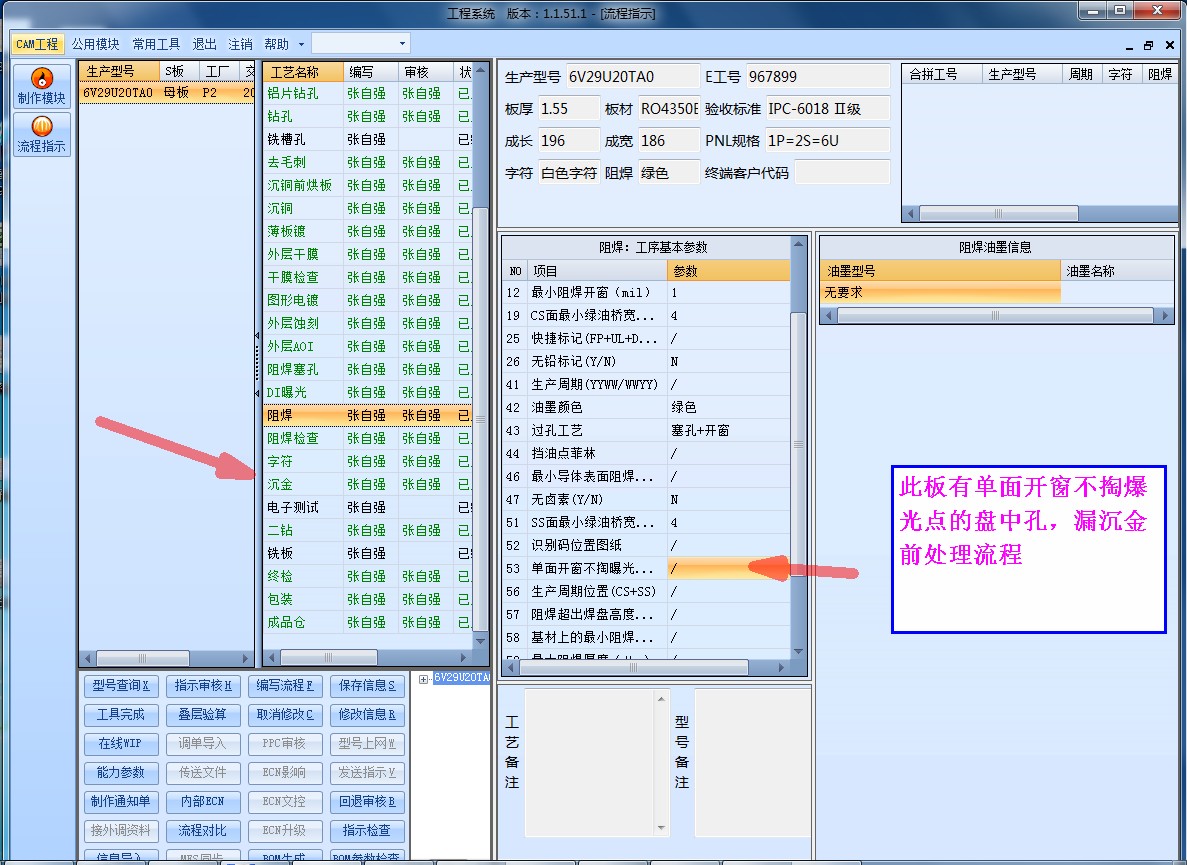The width and height of the screenshot is (1187, 865).
Task: Select the 铣槽孔 process row
Action: tap(368, 139)
